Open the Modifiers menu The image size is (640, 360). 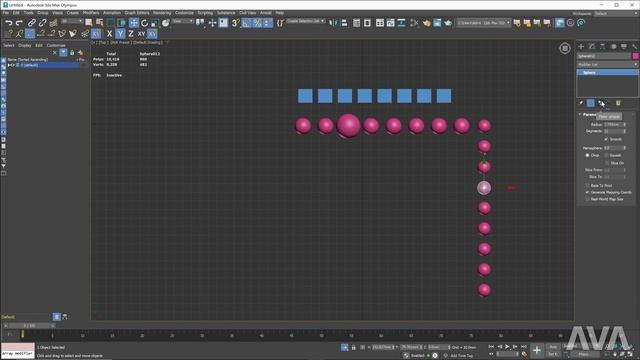91,13
